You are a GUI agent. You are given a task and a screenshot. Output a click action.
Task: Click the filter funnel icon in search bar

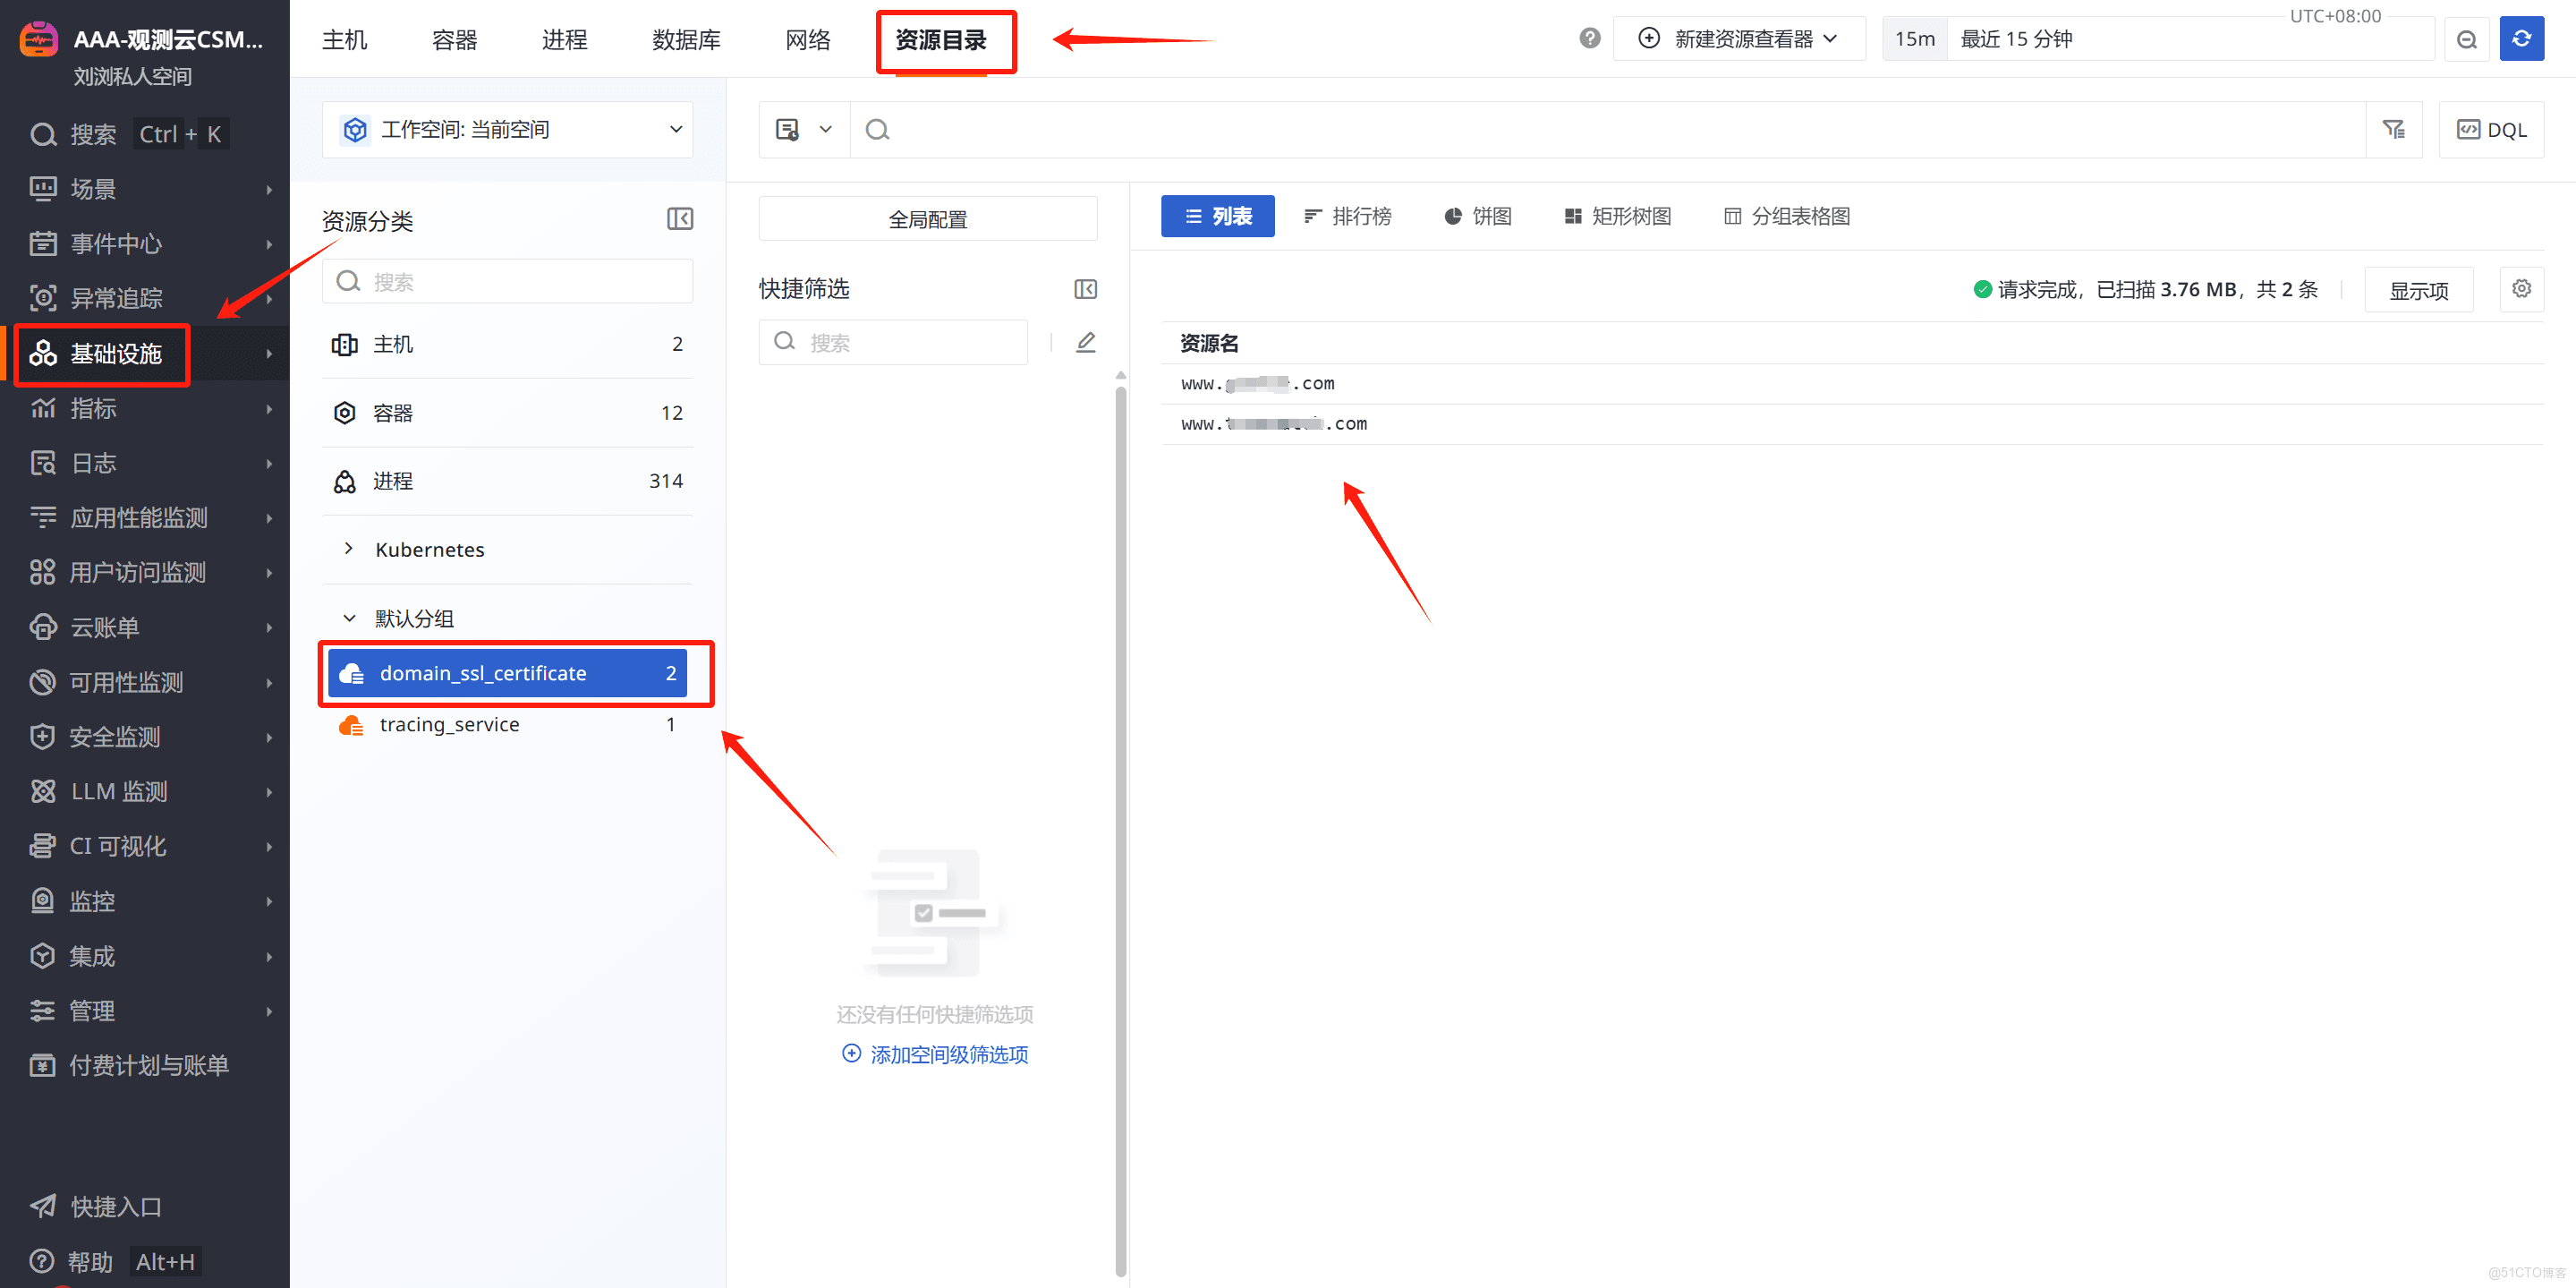(x=2393, y=129)
